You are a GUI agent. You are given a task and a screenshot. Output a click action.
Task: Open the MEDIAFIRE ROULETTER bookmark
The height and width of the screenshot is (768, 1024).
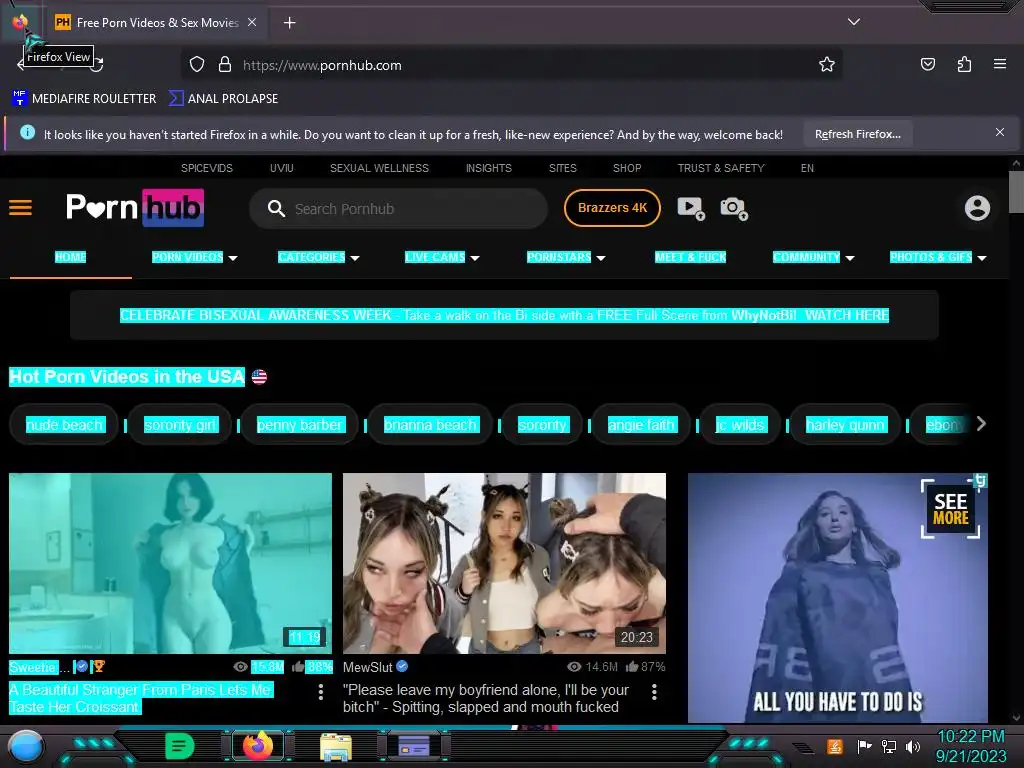tap(84, 99)
